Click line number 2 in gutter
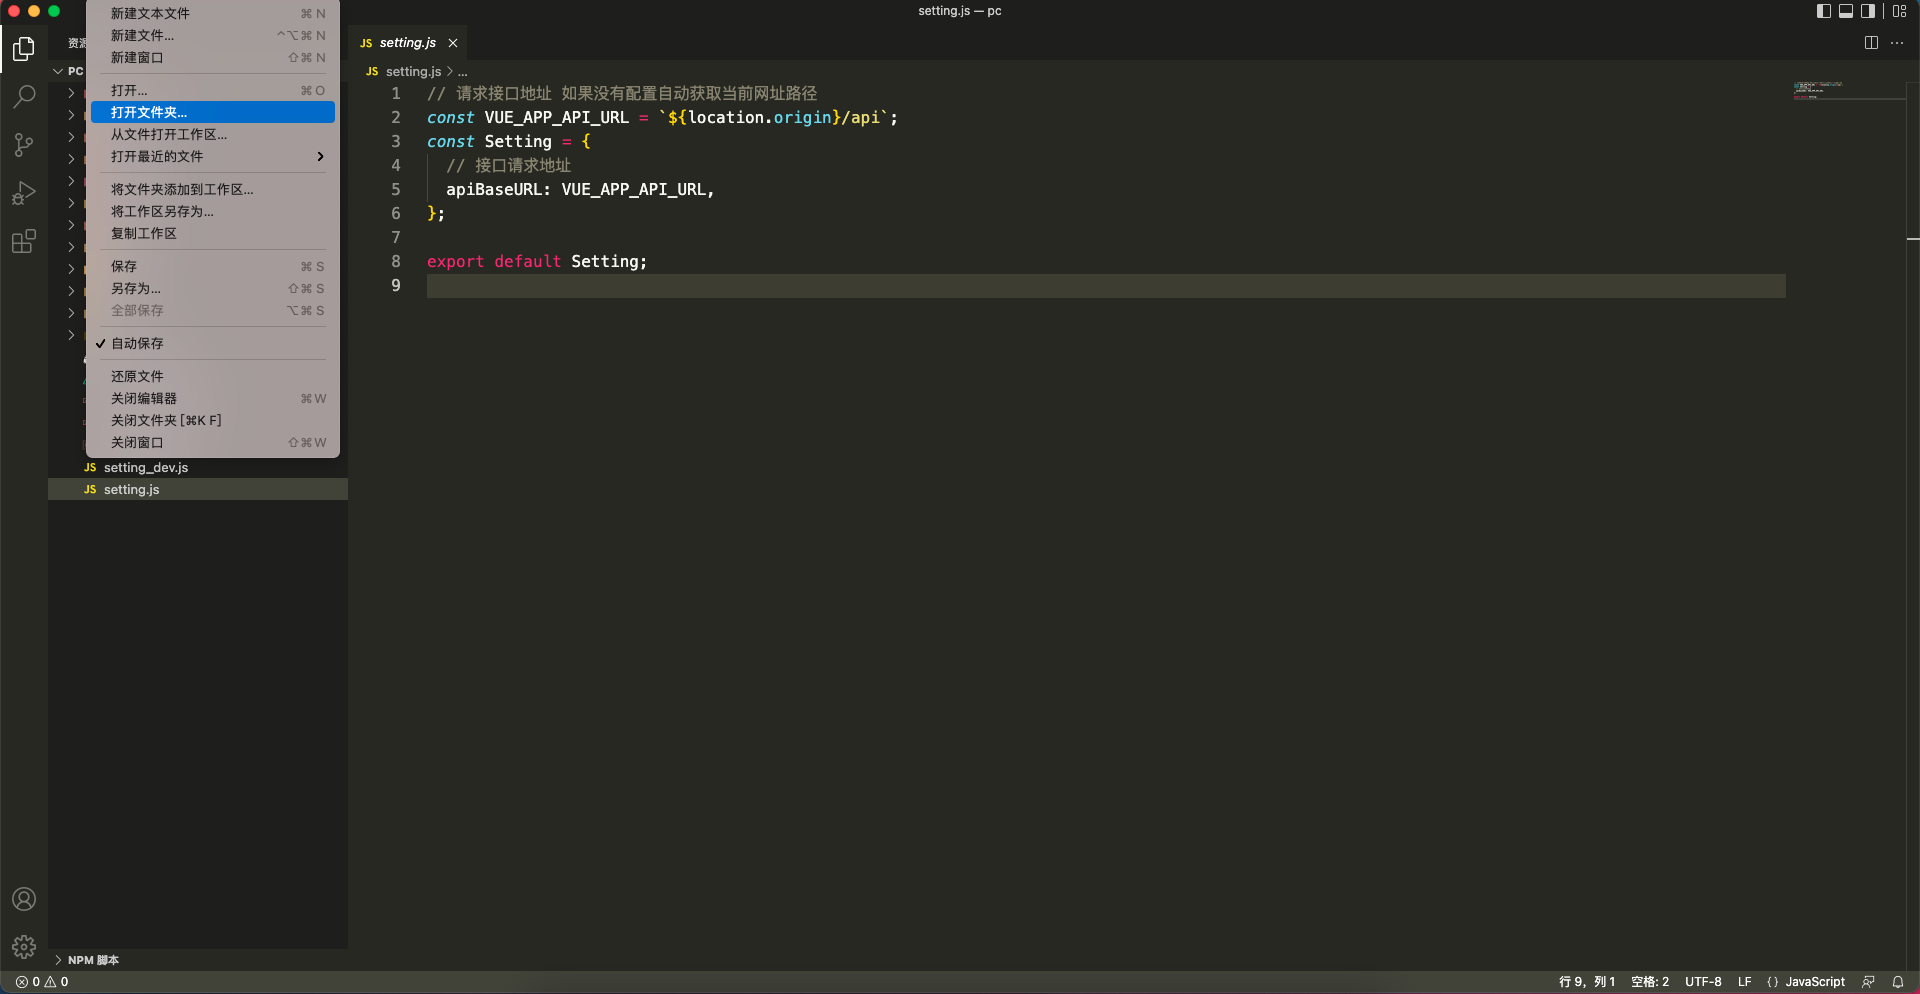The image size is (1920, 994). 396,117
